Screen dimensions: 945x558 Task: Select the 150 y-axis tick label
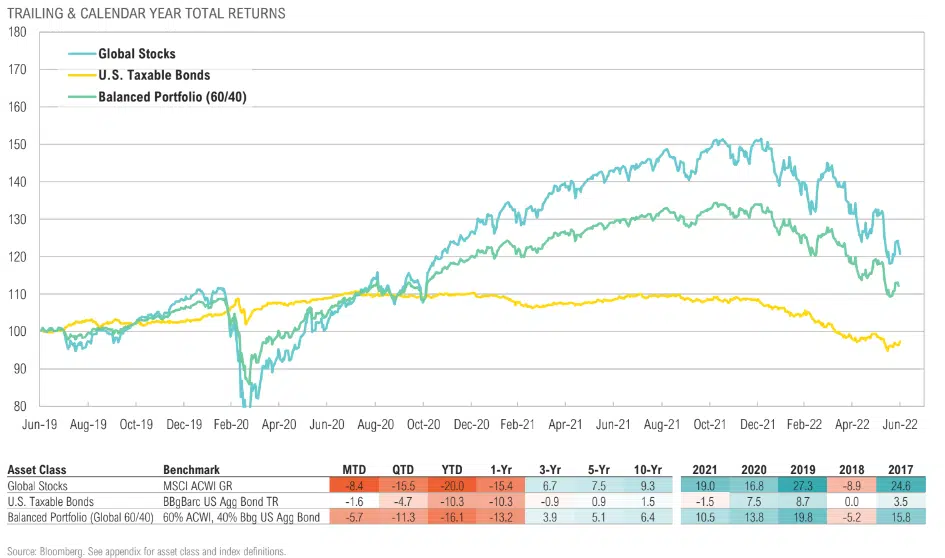tap(17, 144)
